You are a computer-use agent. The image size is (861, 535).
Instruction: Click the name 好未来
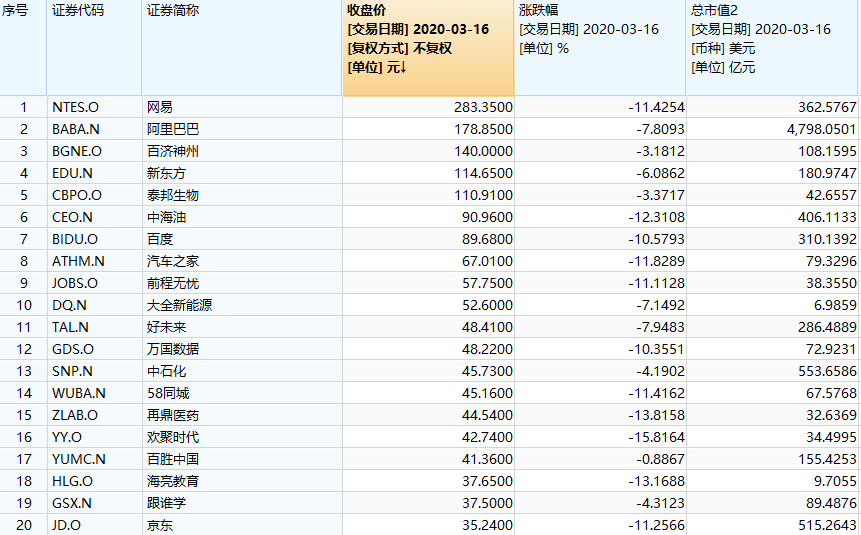(x=166, y=327)
